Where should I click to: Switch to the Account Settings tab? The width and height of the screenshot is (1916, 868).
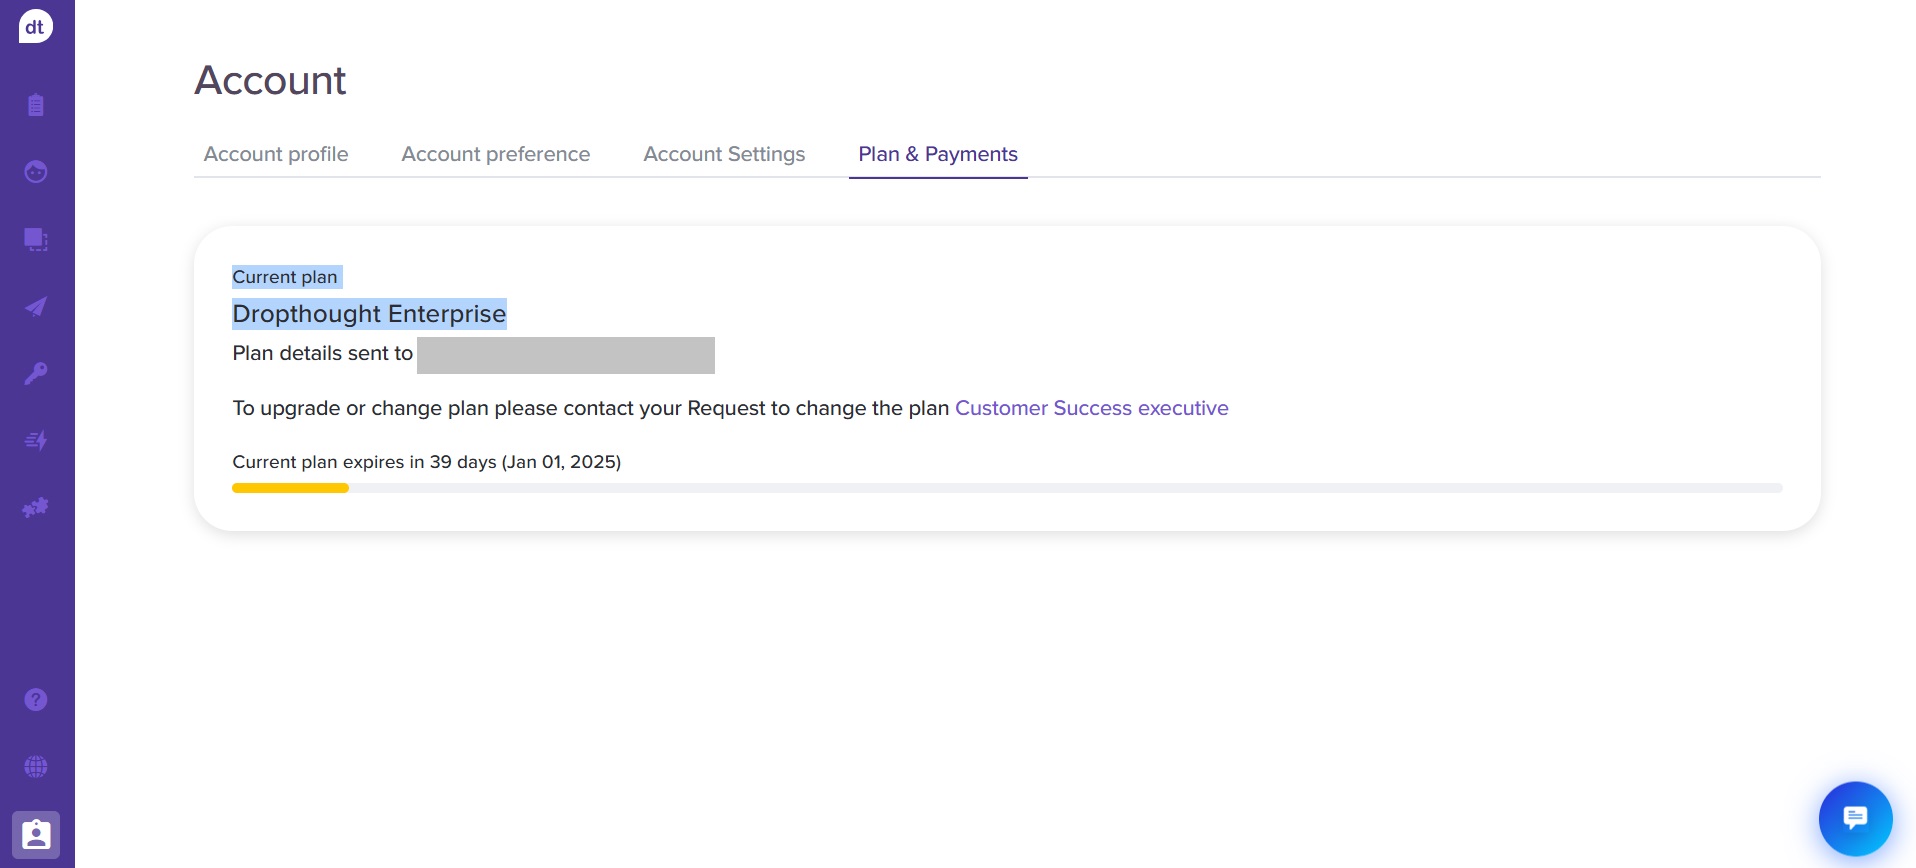point(723,154)
